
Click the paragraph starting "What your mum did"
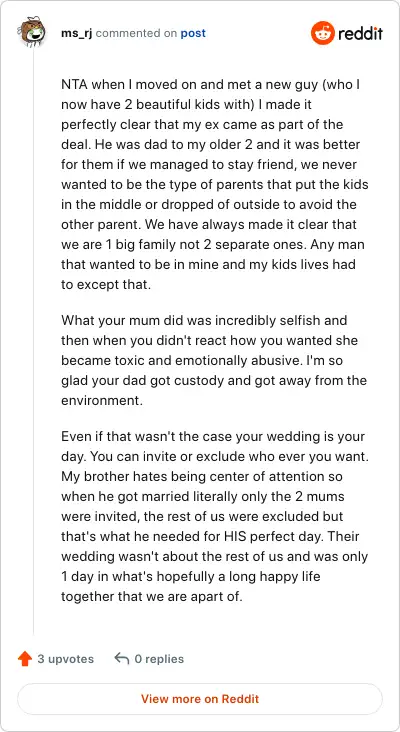(x=215, y=360)
